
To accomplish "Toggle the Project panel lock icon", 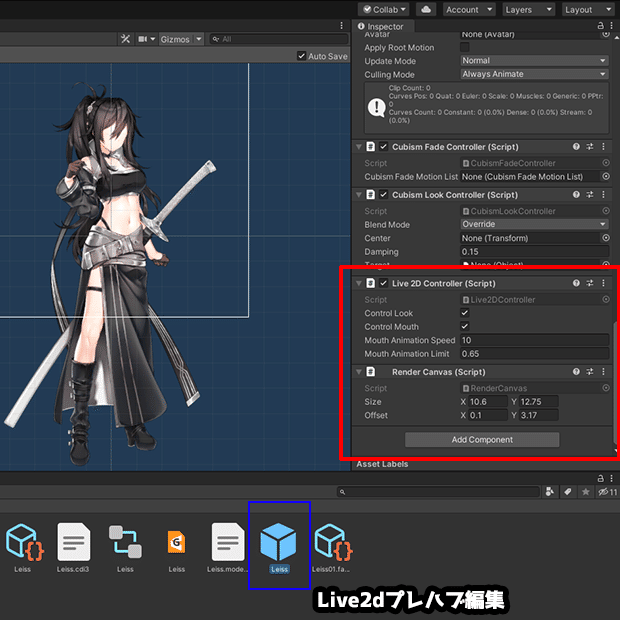I will [x=600, y=478].
